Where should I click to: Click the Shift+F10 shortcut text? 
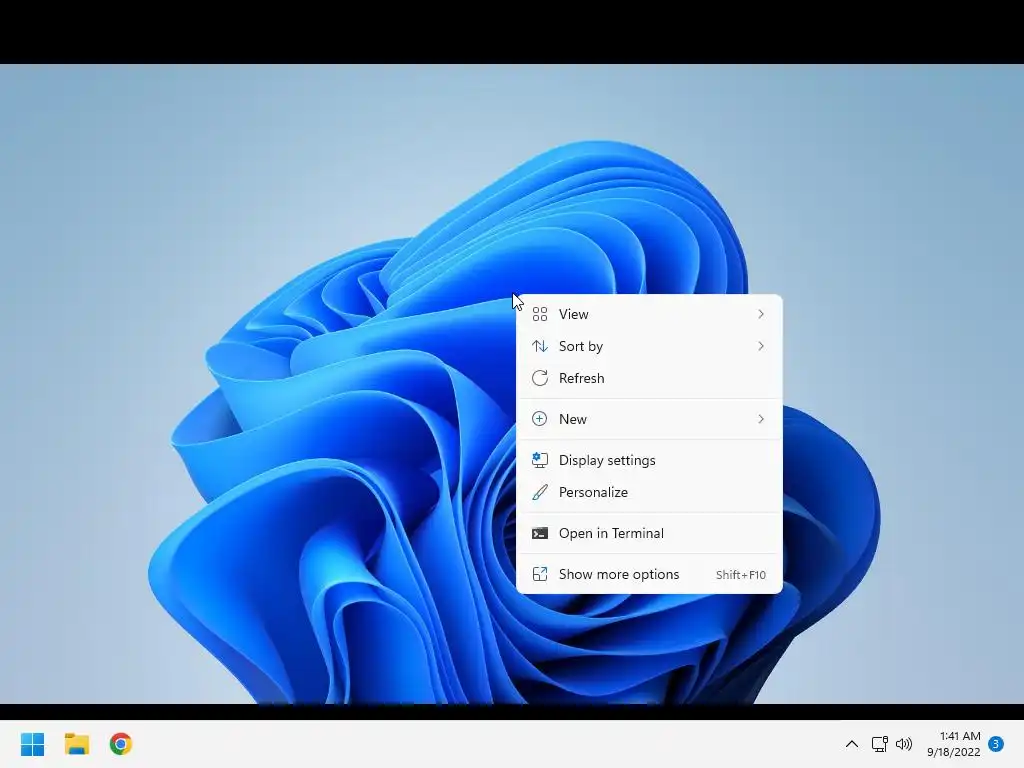[741, 575]
